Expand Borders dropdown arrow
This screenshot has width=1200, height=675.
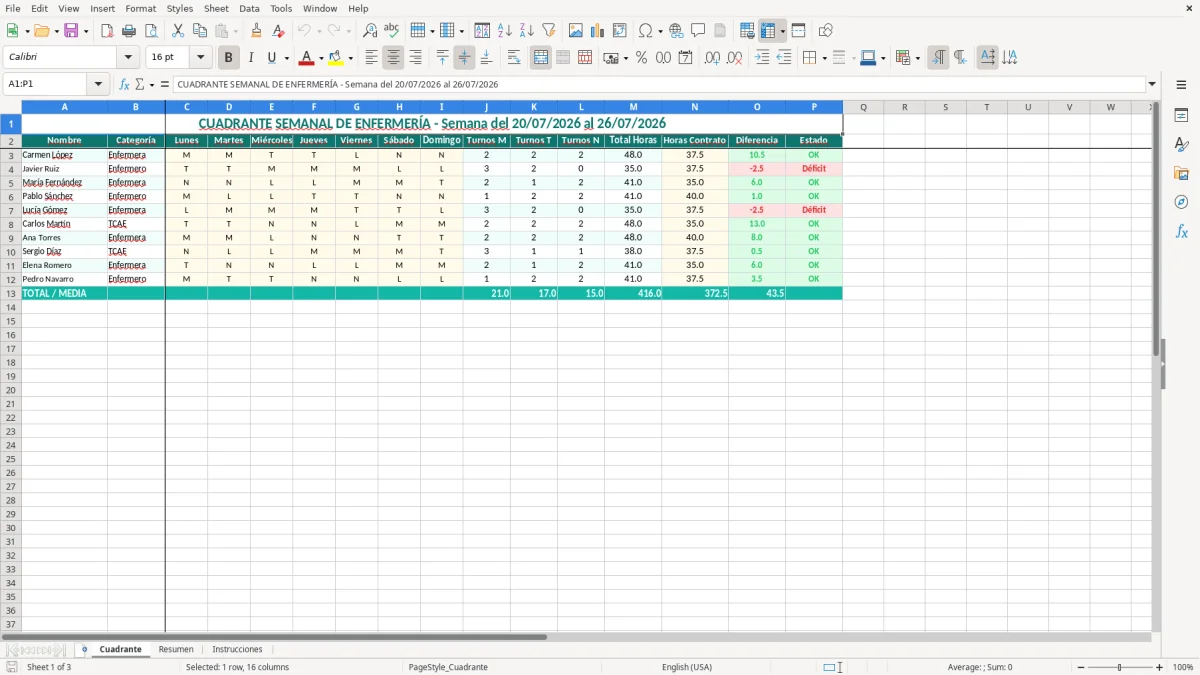(x=824, y=58)
